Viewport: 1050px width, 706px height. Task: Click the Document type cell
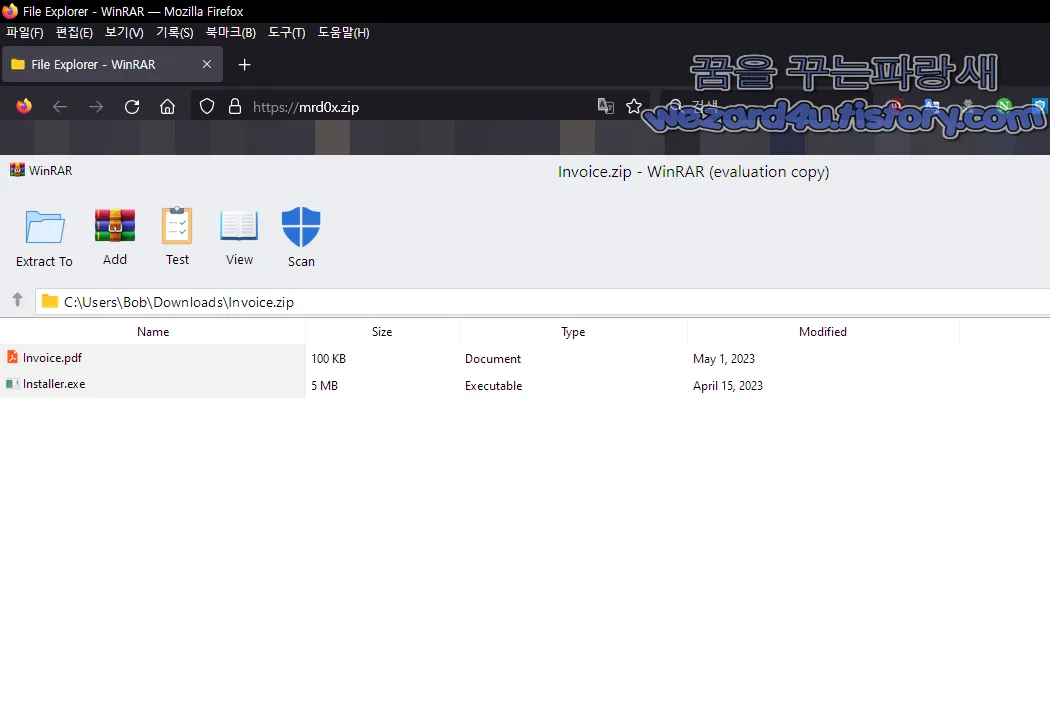pos(493,358)
